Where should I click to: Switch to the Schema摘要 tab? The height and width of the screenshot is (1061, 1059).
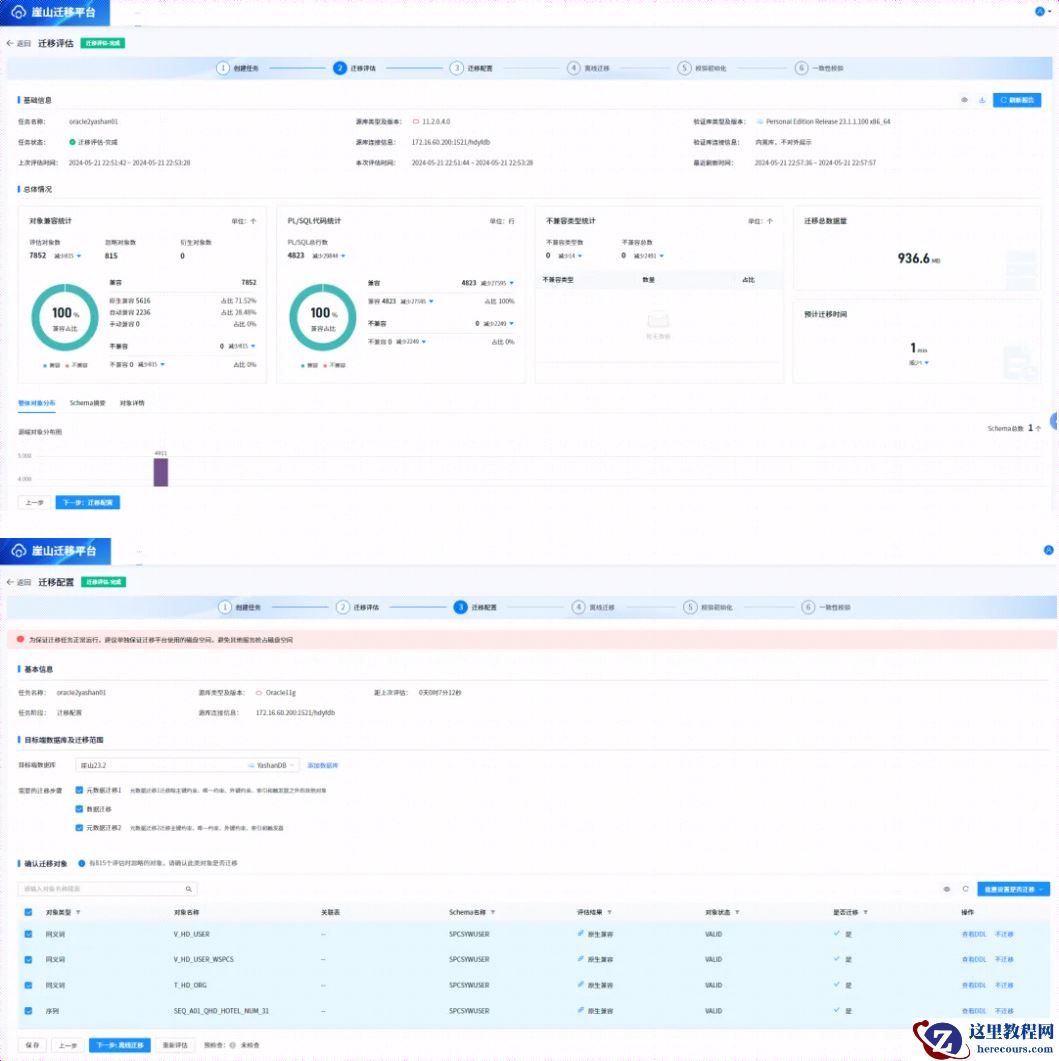[88, 403]
